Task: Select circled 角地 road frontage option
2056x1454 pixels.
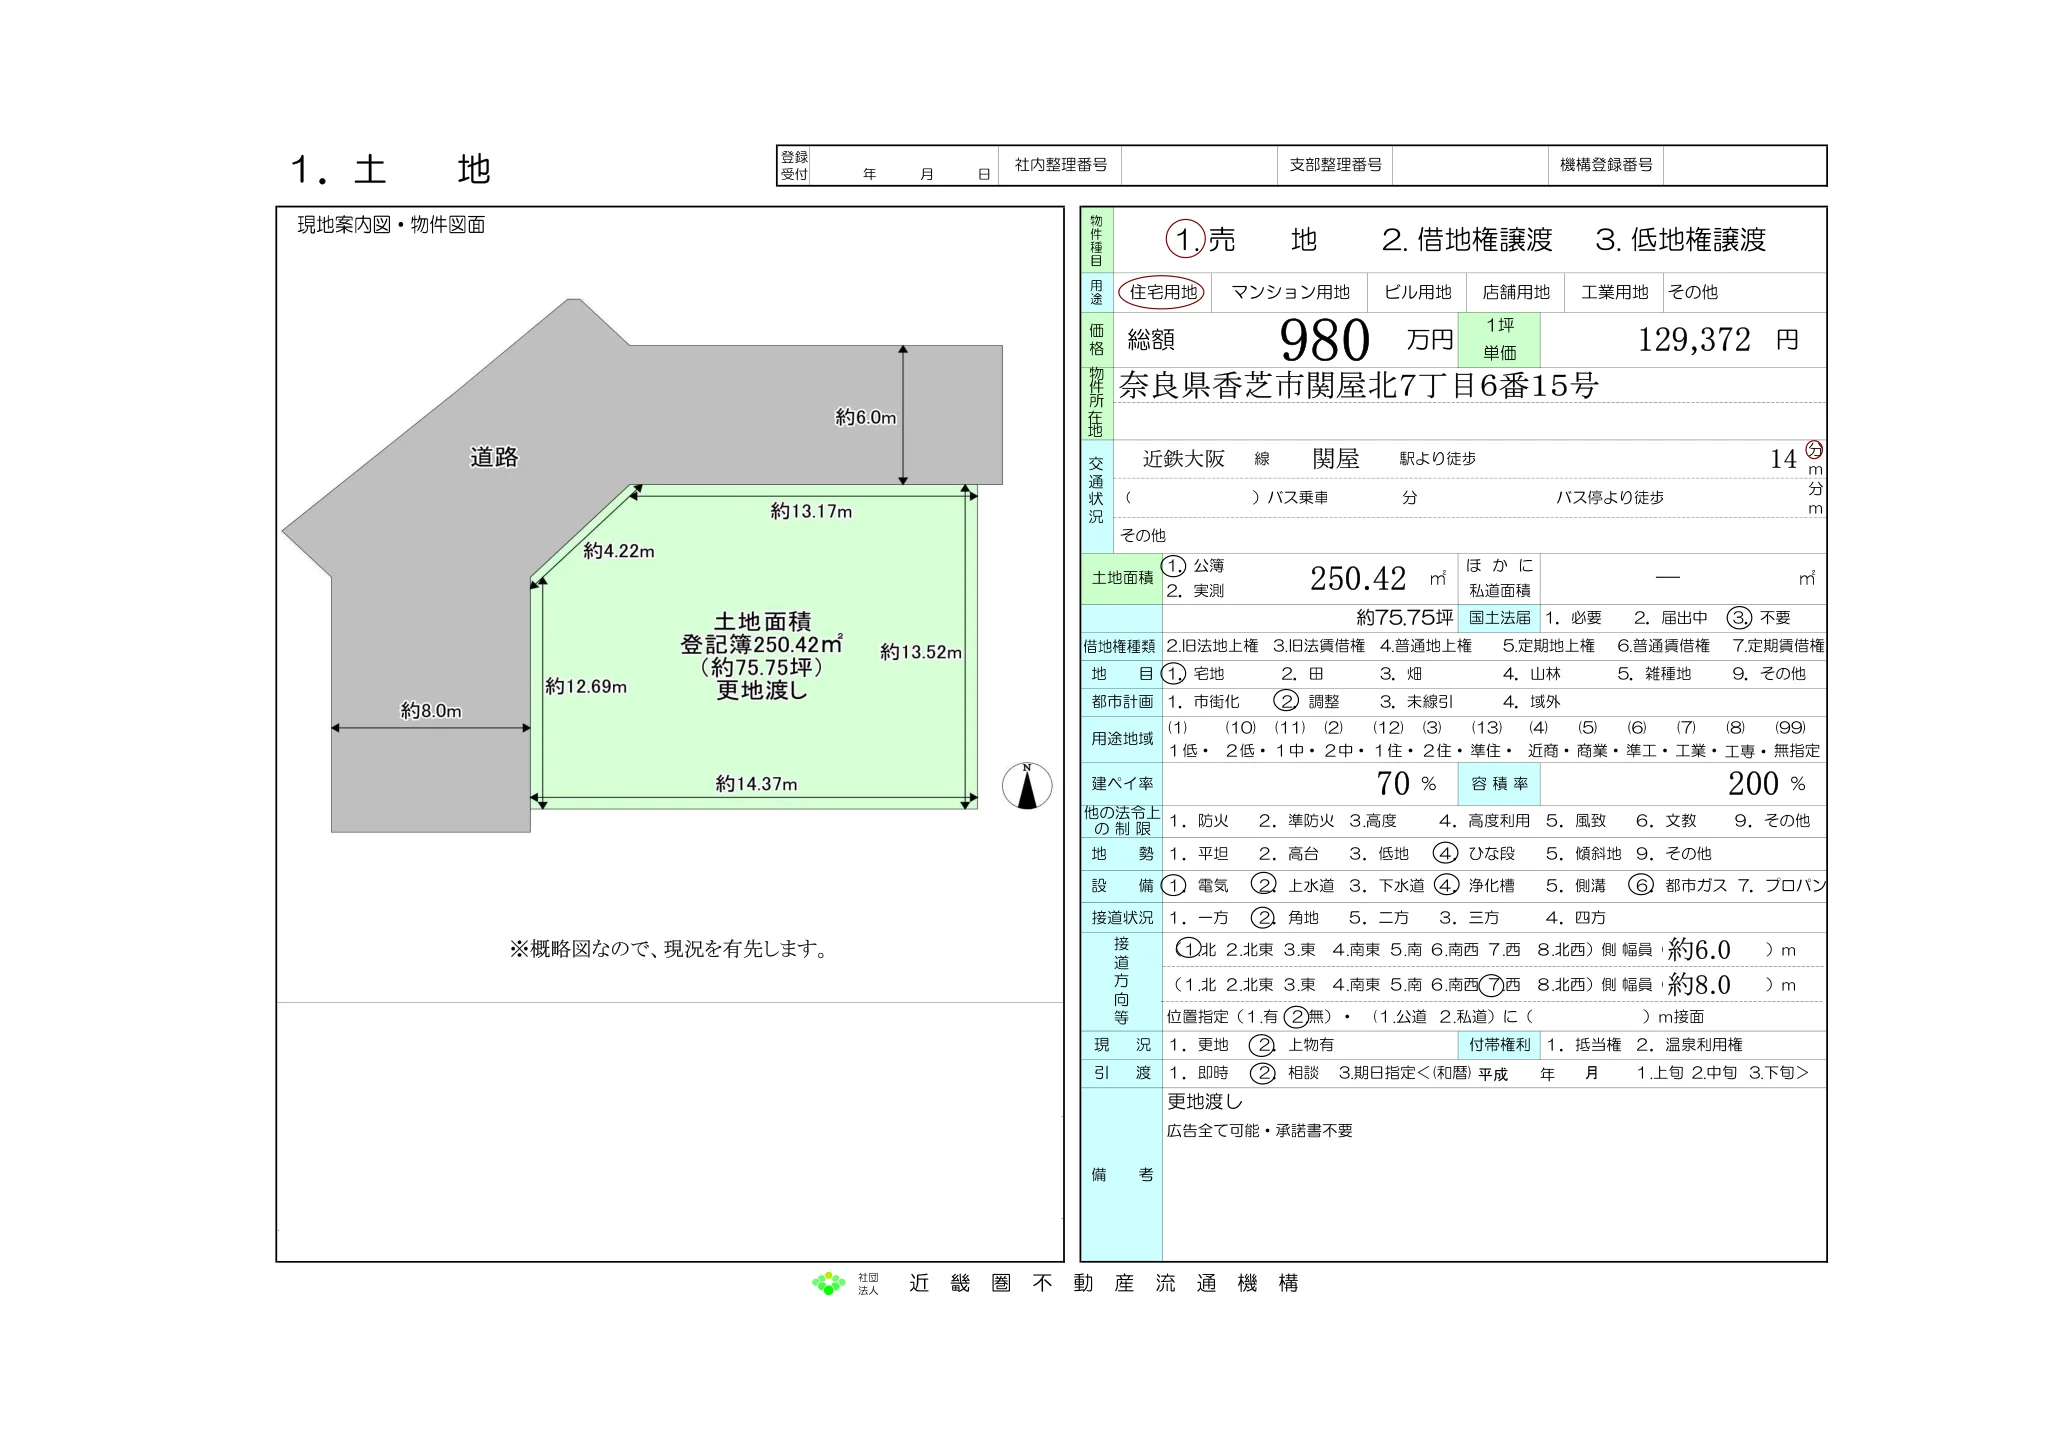Action: click(1285, 918)
